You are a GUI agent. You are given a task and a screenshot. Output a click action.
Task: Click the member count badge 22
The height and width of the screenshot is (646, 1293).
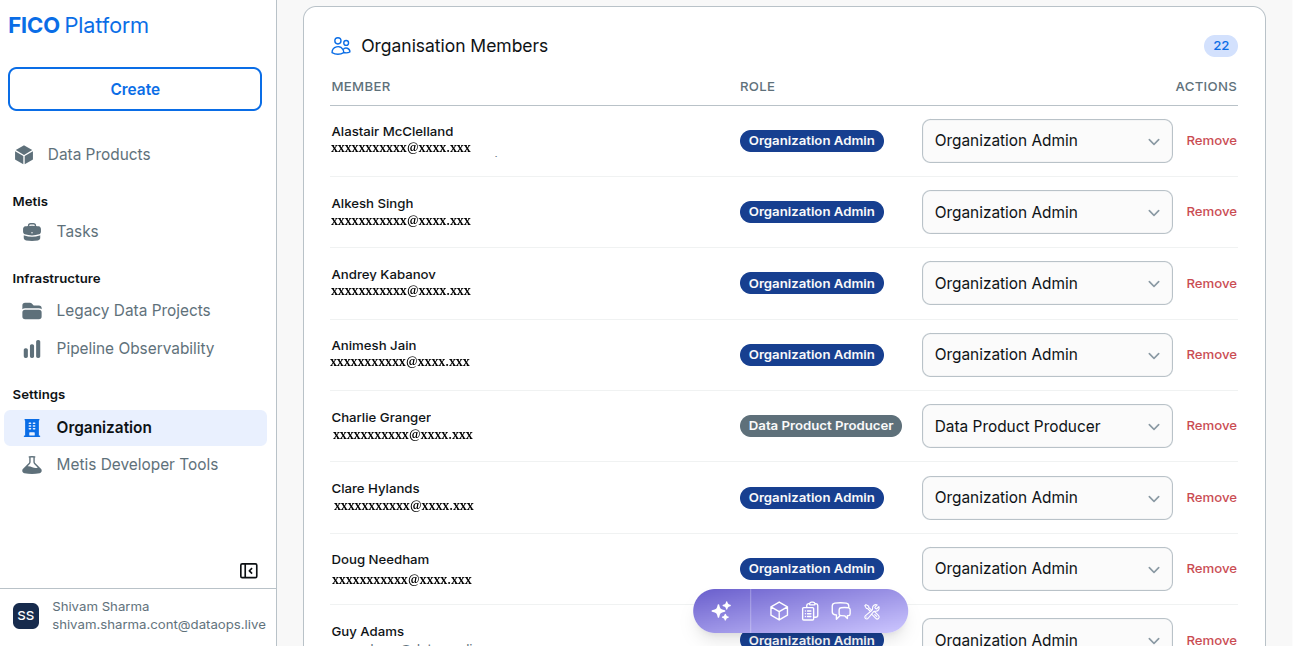click(x=1221, y=46)
